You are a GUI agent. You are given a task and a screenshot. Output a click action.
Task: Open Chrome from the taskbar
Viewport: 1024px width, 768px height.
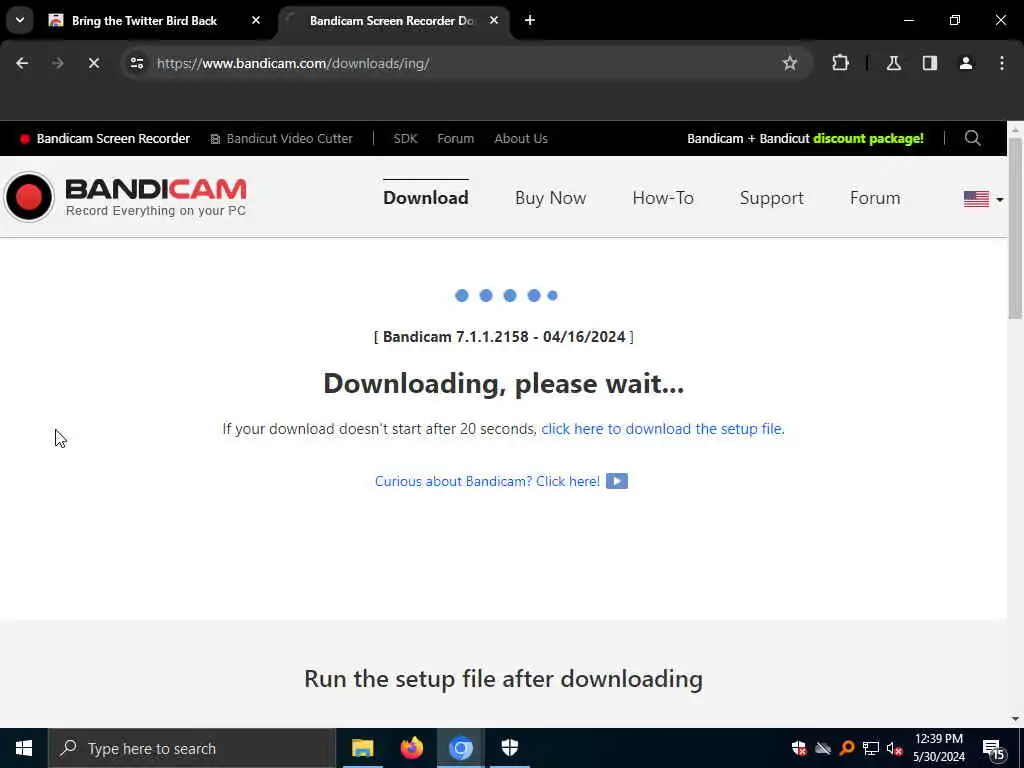[x=460, y=748]
